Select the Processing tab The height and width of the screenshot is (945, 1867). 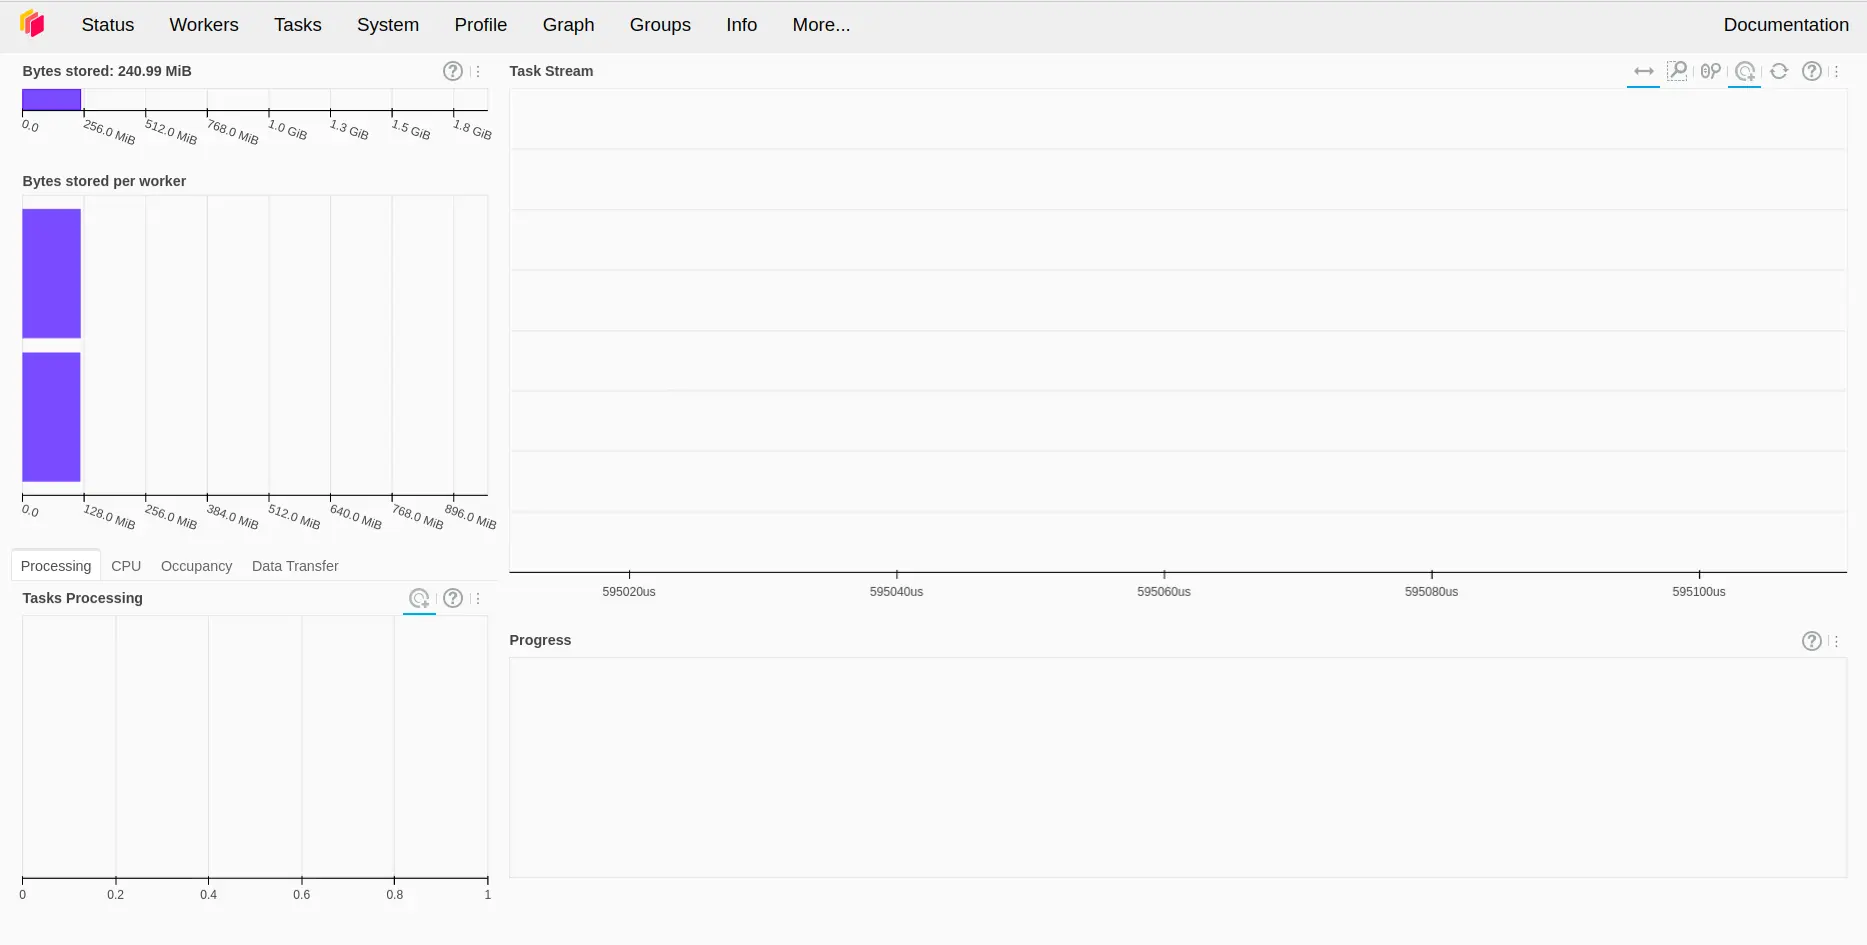coord(56,566)
